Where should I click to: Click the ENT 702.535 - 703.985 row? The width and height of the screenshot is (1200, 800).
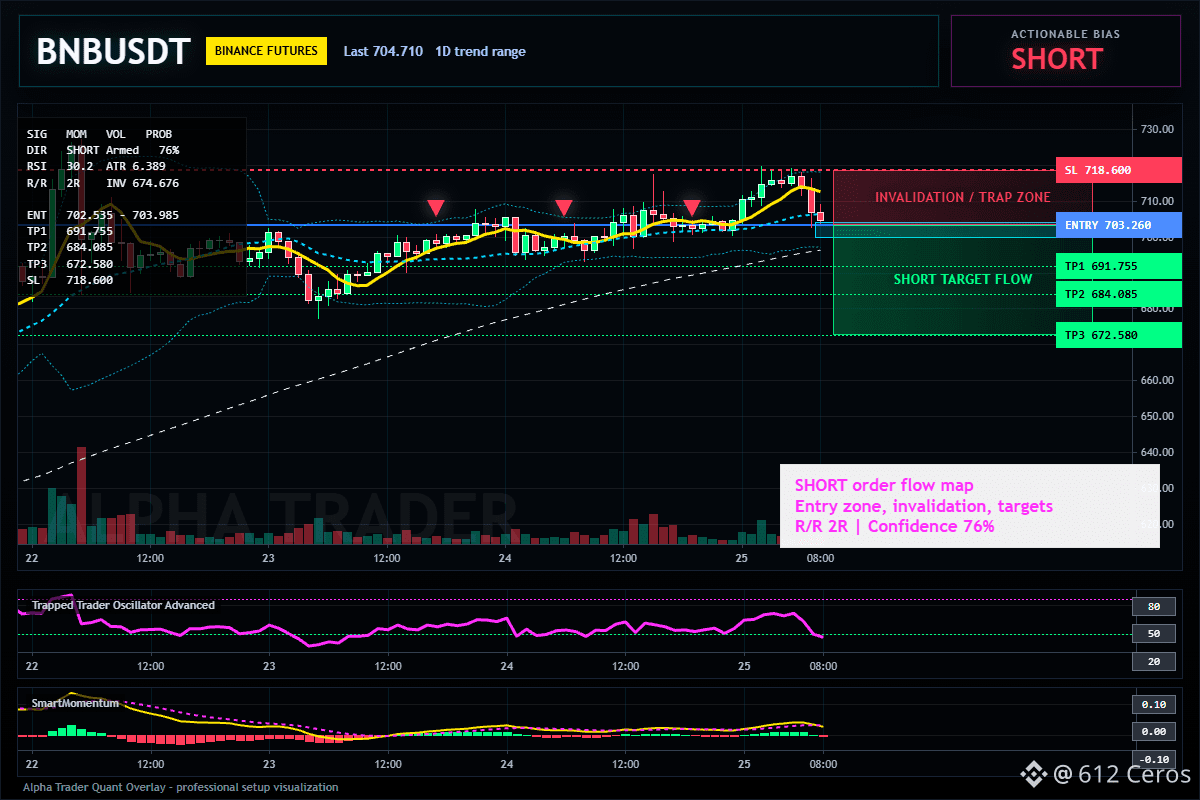click(x=103, y=215)
